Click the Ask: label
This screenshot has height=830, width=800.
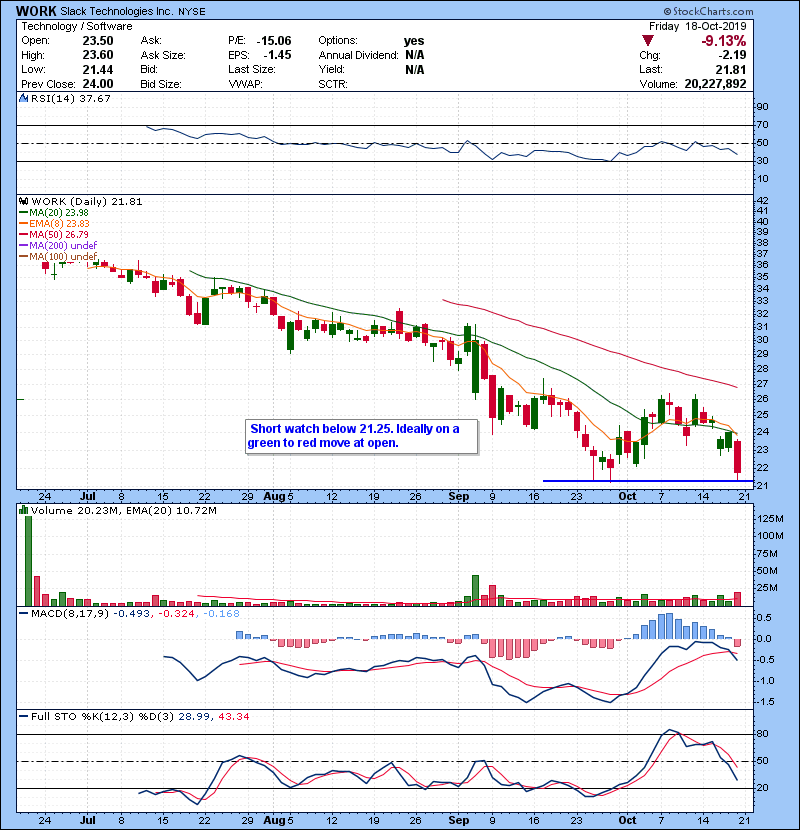click(151, 41)
